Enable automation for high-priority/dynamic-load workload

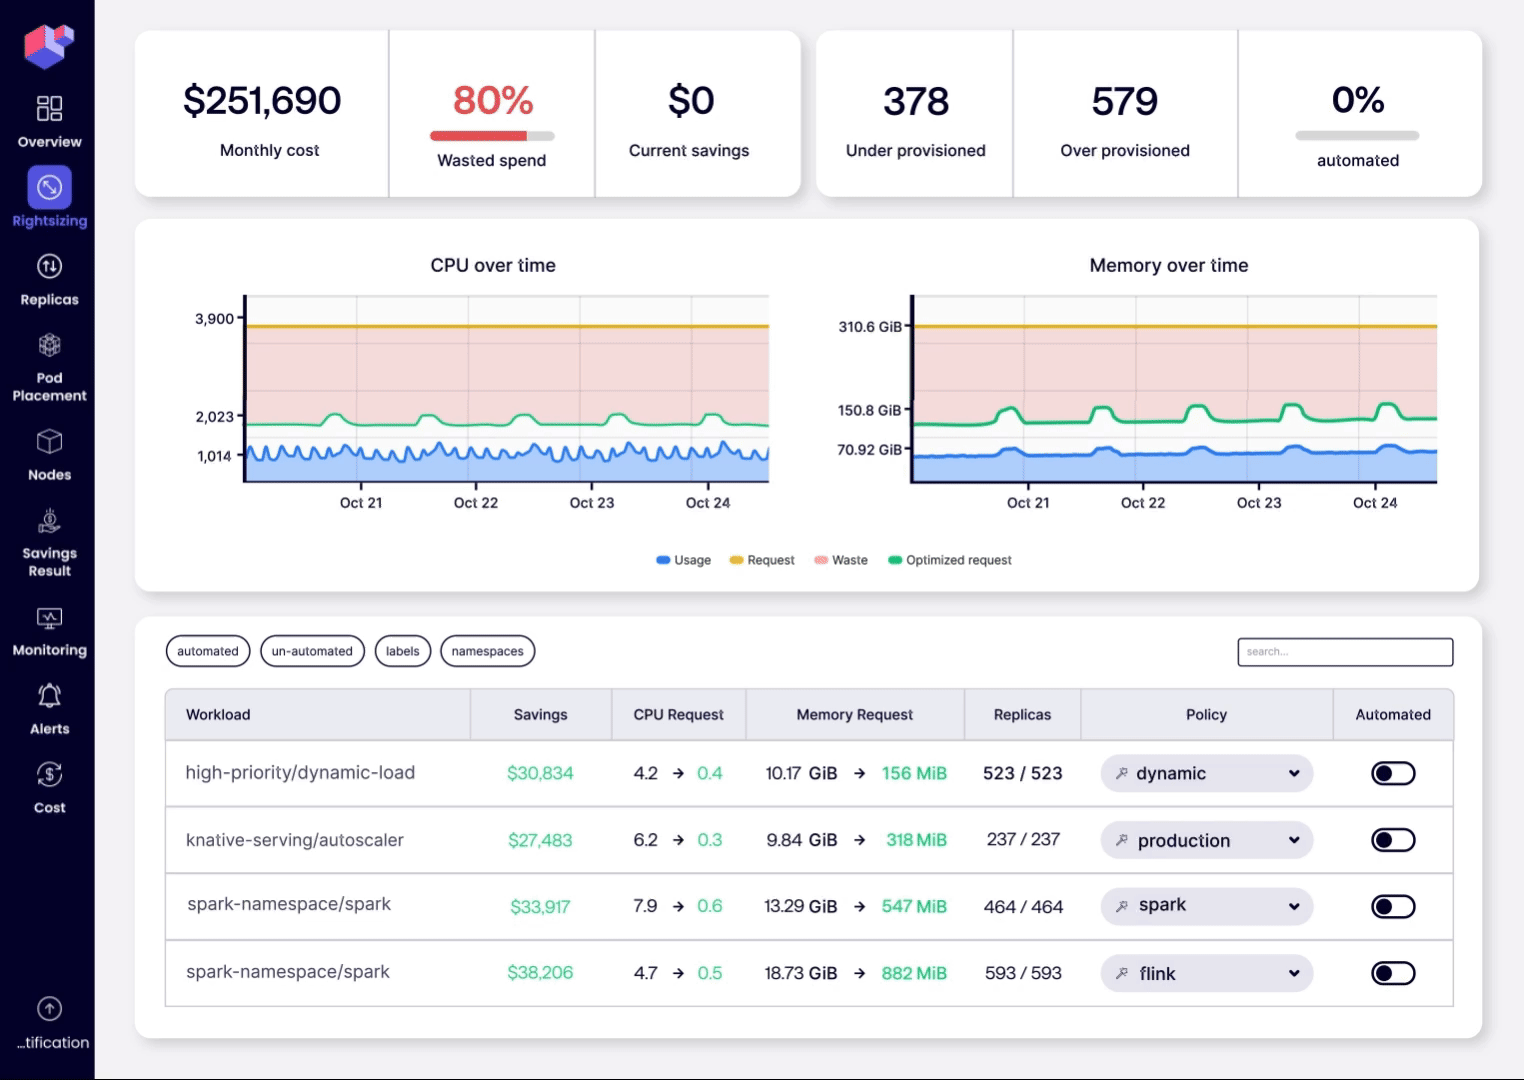[1392, 773]
